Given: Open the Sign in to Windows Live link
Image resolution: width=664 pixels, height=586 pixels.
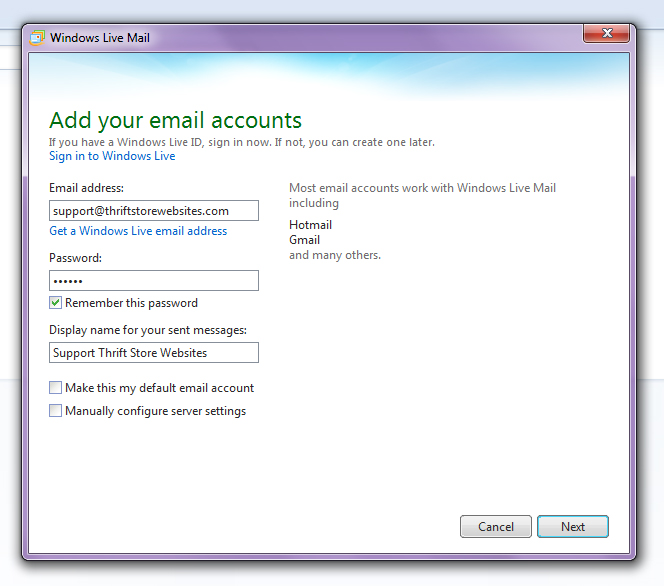Looking at the screenshot, I should [112, 156].
